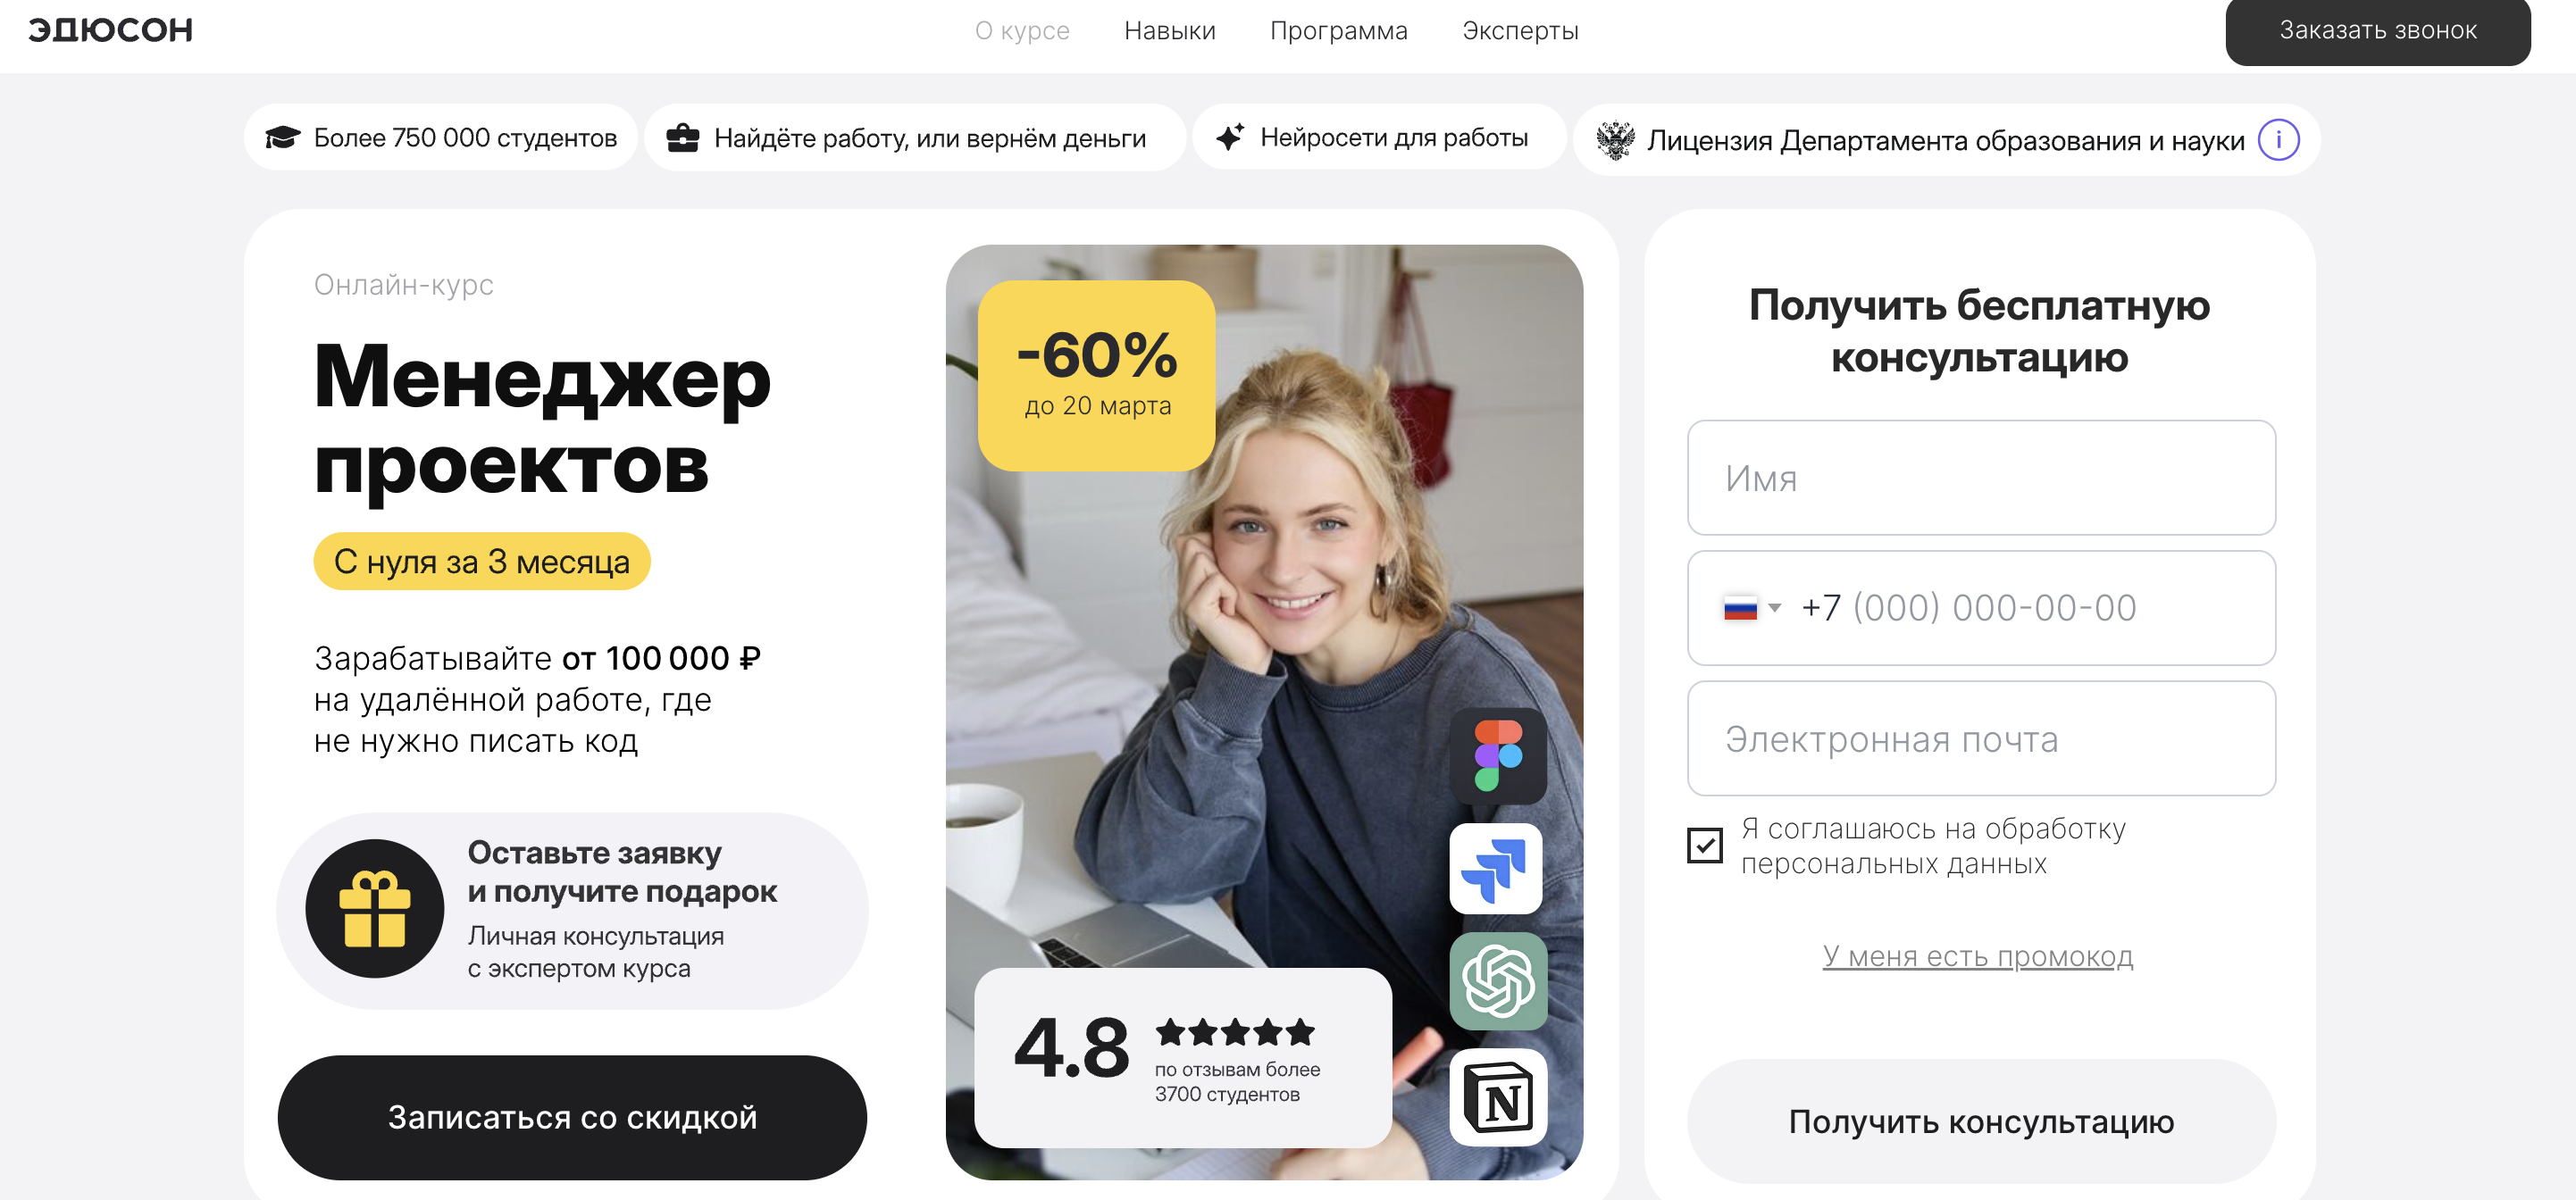Open the Навыки navigation item

pyautogui.click(x=1169, y=31)
